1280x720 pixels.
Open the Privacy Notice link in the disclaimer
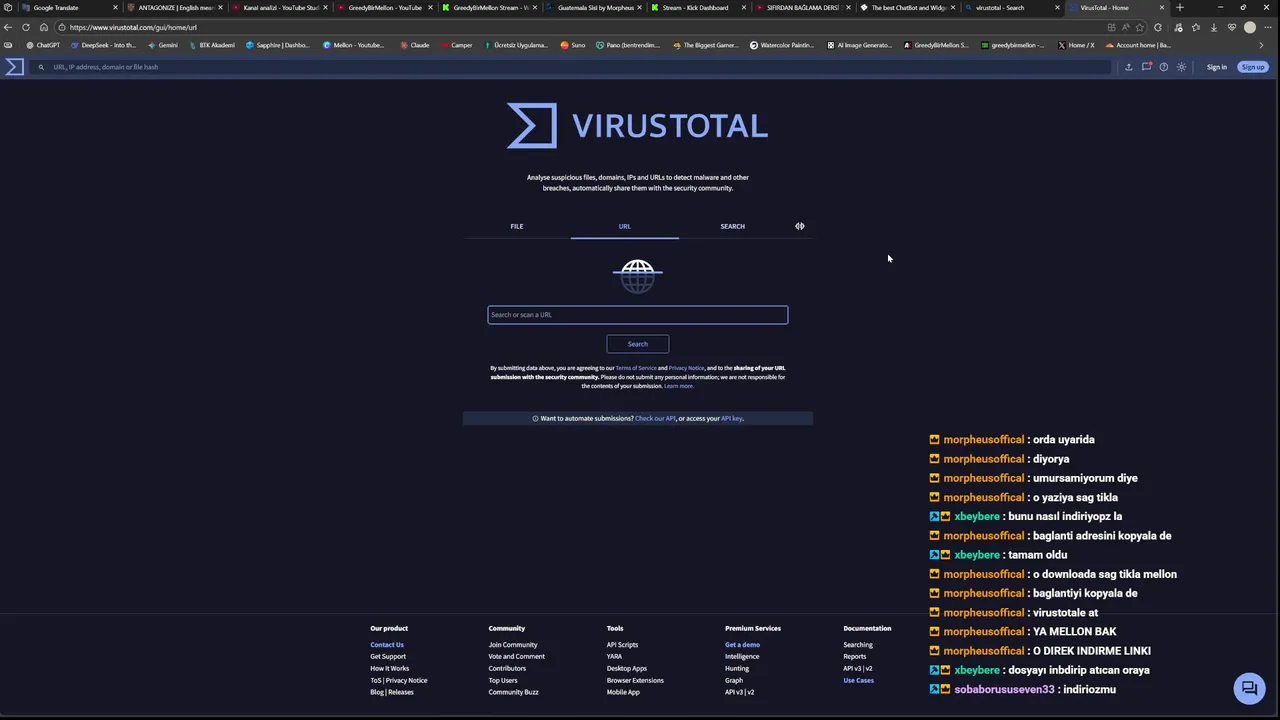click(686, 368)
